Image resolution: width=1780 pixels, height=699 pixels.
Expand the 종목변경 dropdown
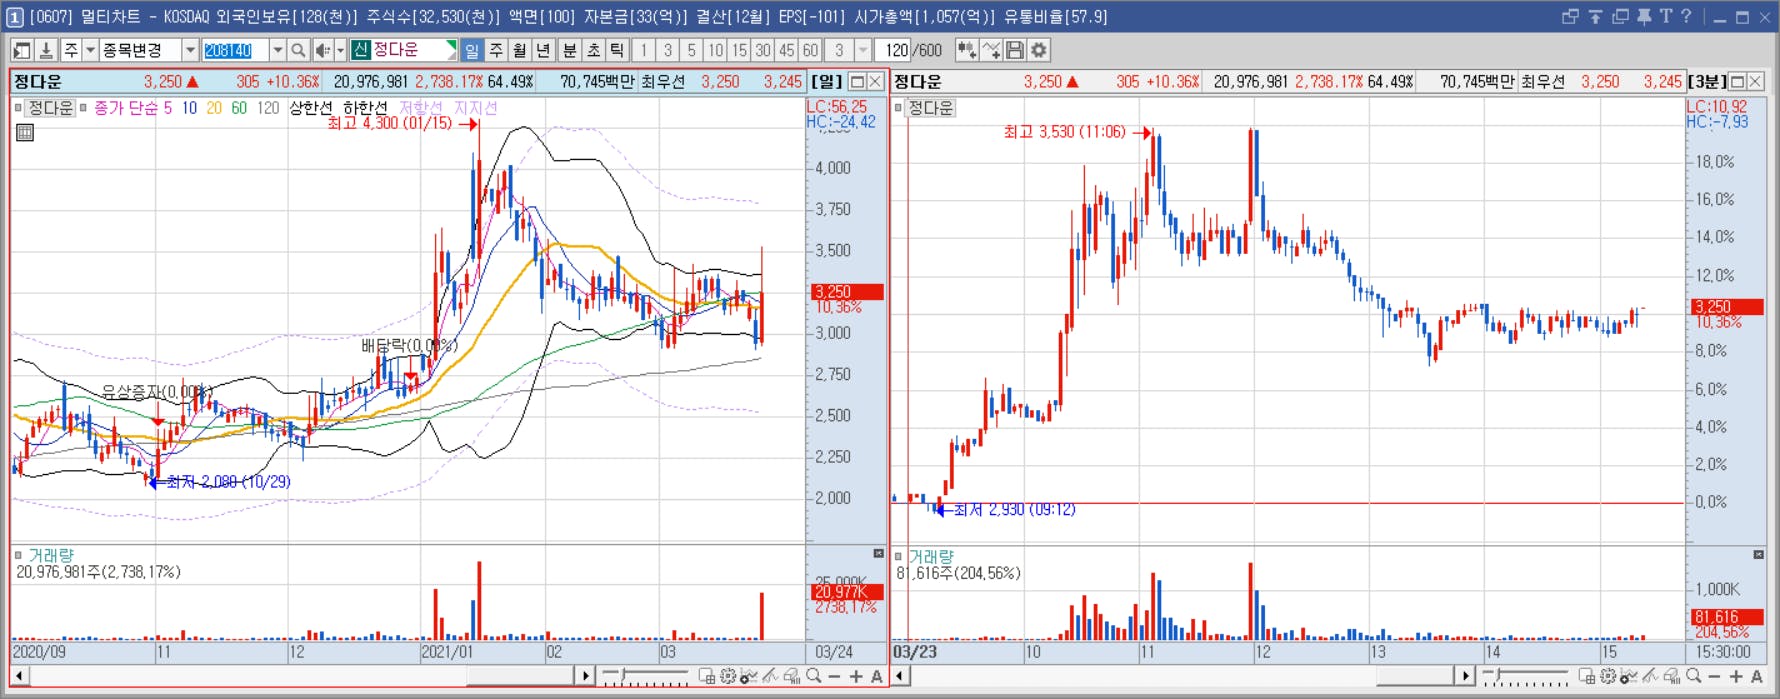click(x=190, y=50)
